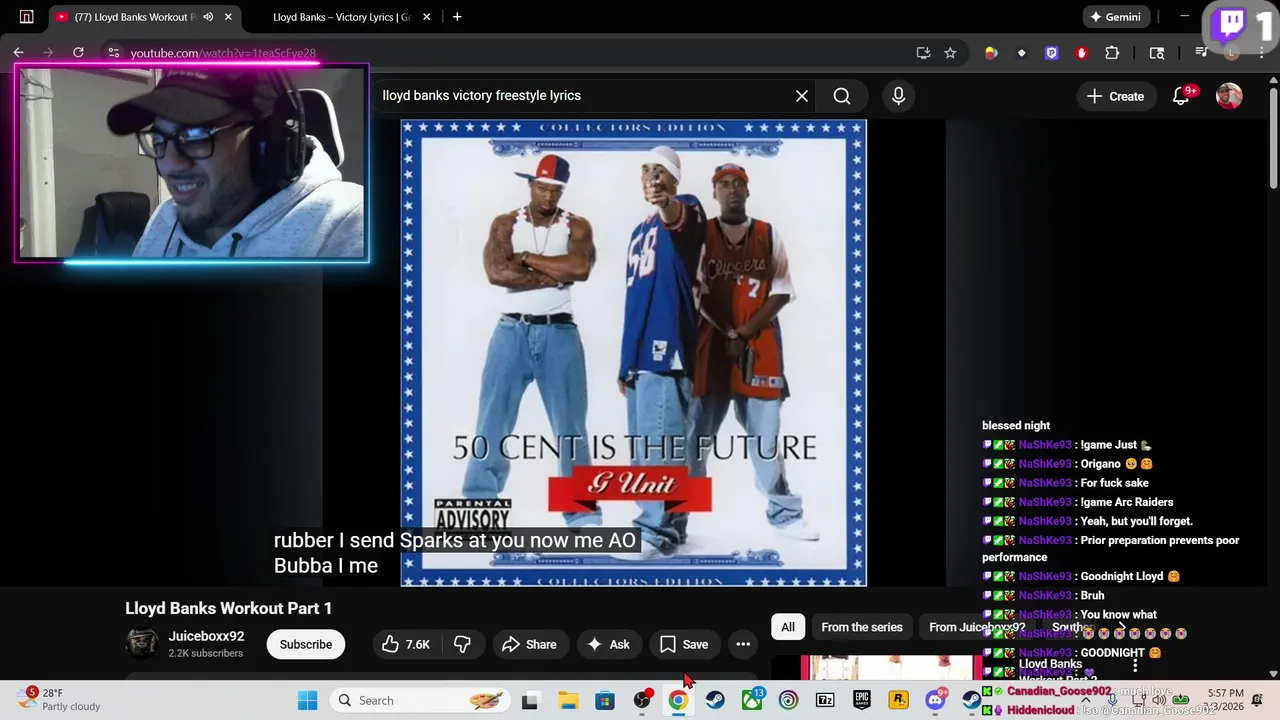Open Rockstar Games launcher from the taskbar
This screenshot has height=720, width=1280.
click(899, 700)
